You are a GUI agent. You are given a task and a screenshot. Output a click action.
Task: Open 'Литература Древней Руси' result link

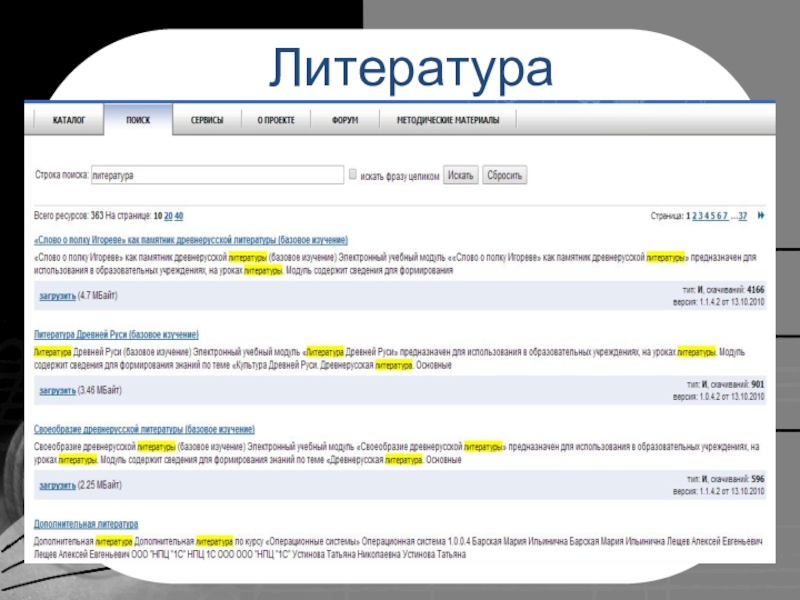click(116, 334)
